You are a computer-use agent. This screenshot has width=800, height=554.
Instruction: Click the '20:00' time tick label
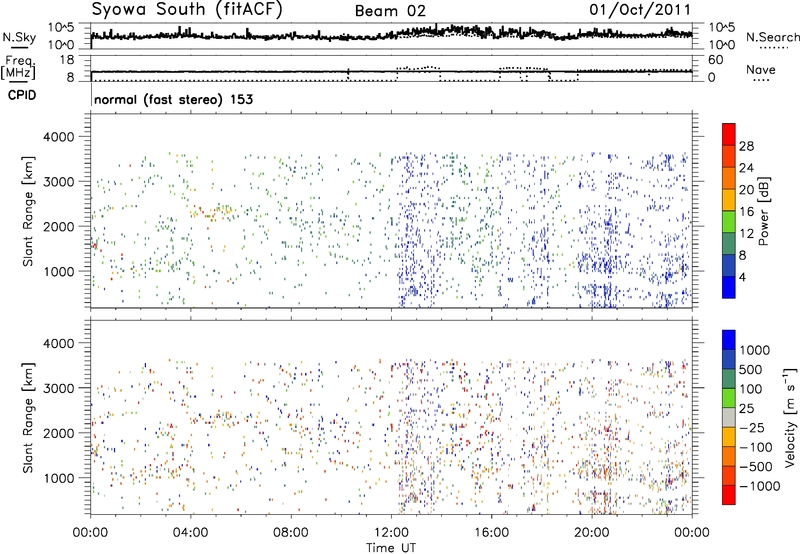[x=591, y=533]
